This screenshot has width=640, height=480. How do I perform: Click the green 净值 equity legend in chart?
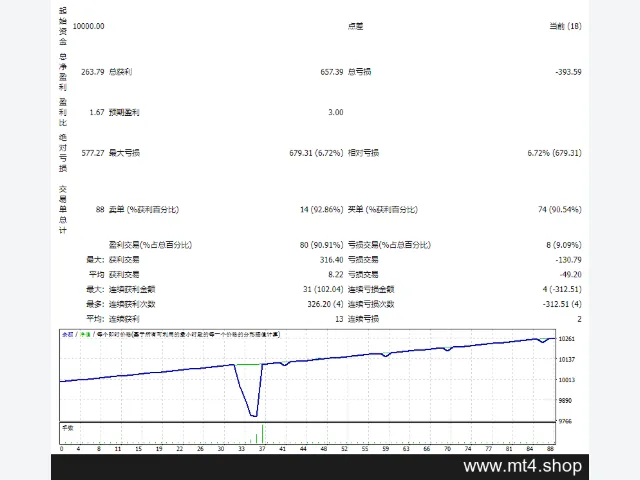[85, 334]
